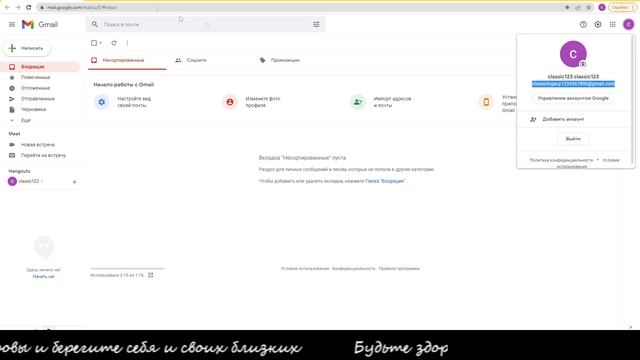Click Управление аккаунтом Google button

pos(573,98)
